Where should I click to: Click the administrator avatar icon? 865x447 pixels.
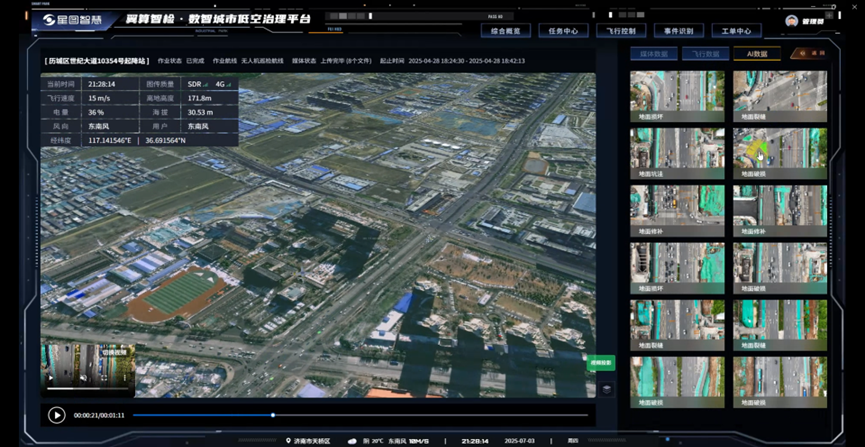click(x=791, y=21)
